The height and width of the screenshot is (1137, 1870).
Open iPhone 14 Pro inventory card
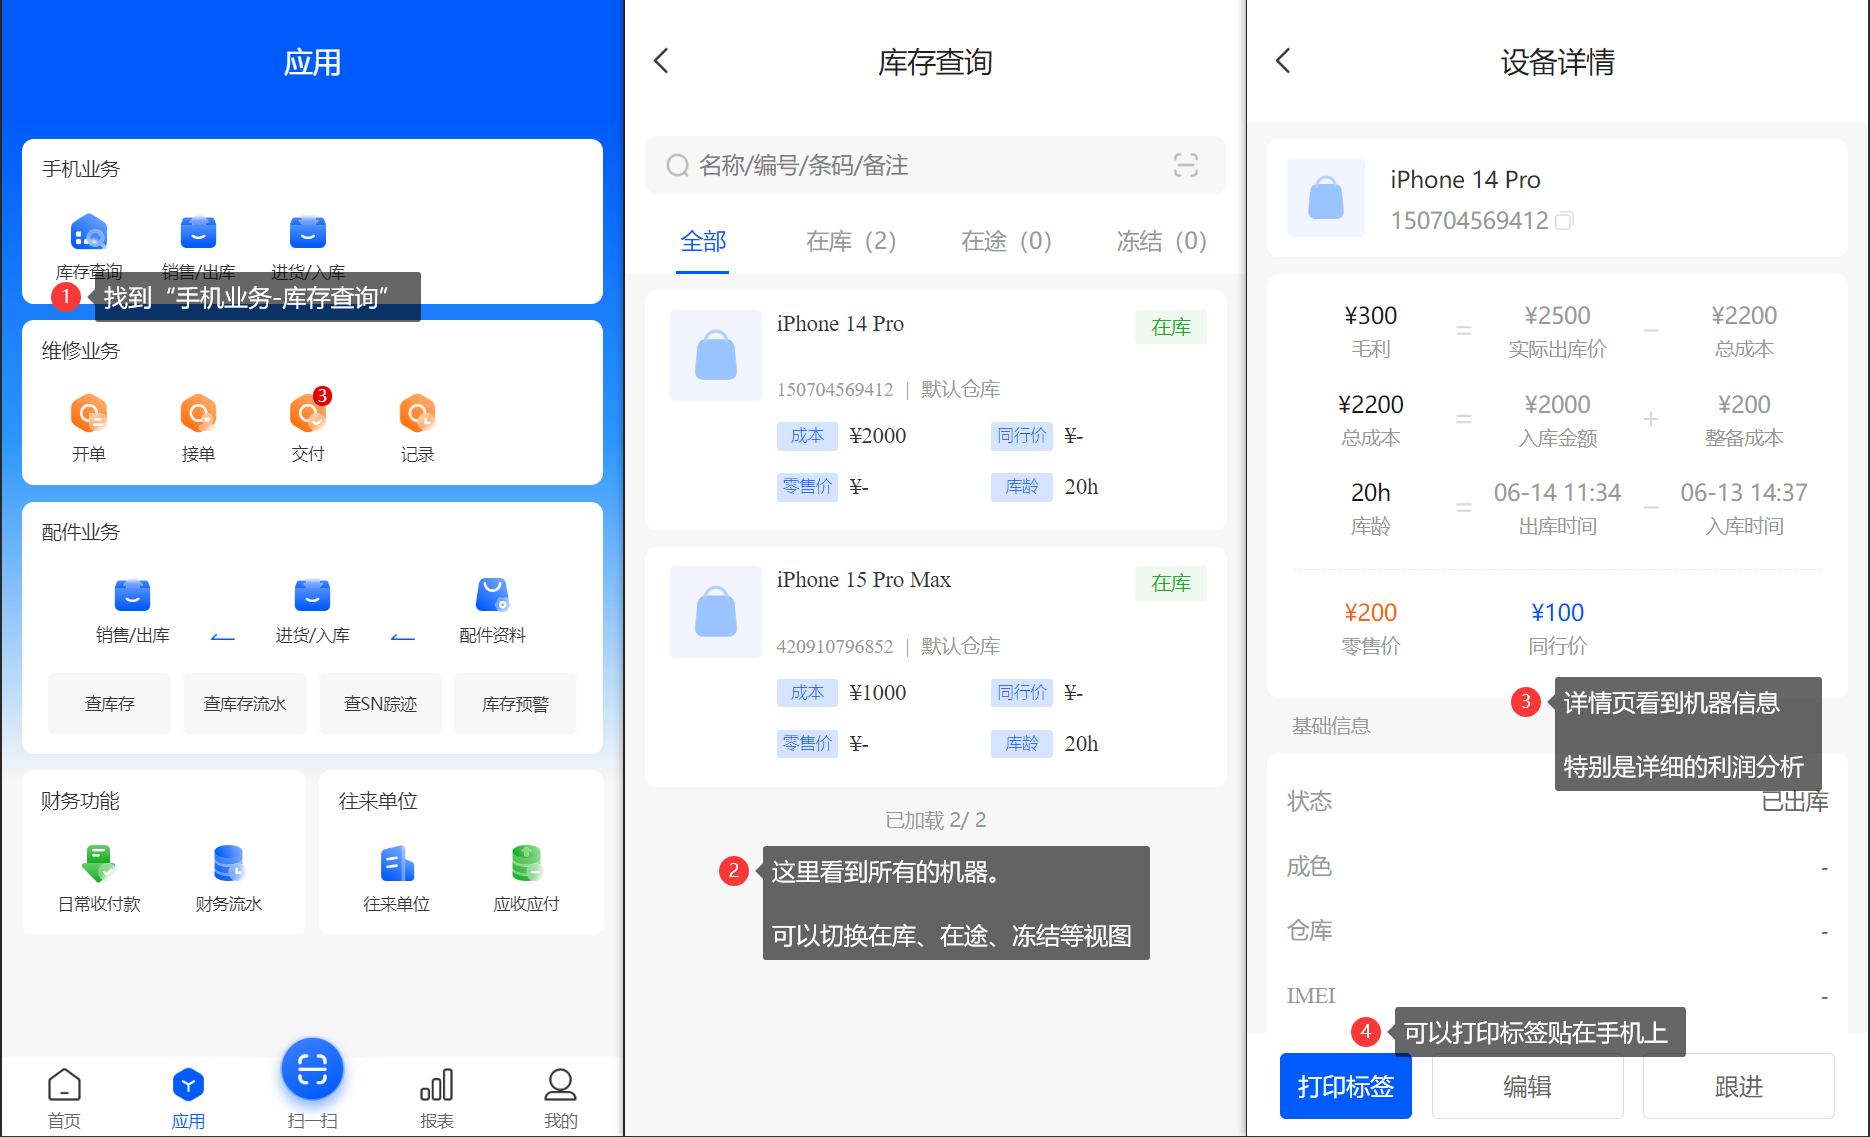click(936, 410)
